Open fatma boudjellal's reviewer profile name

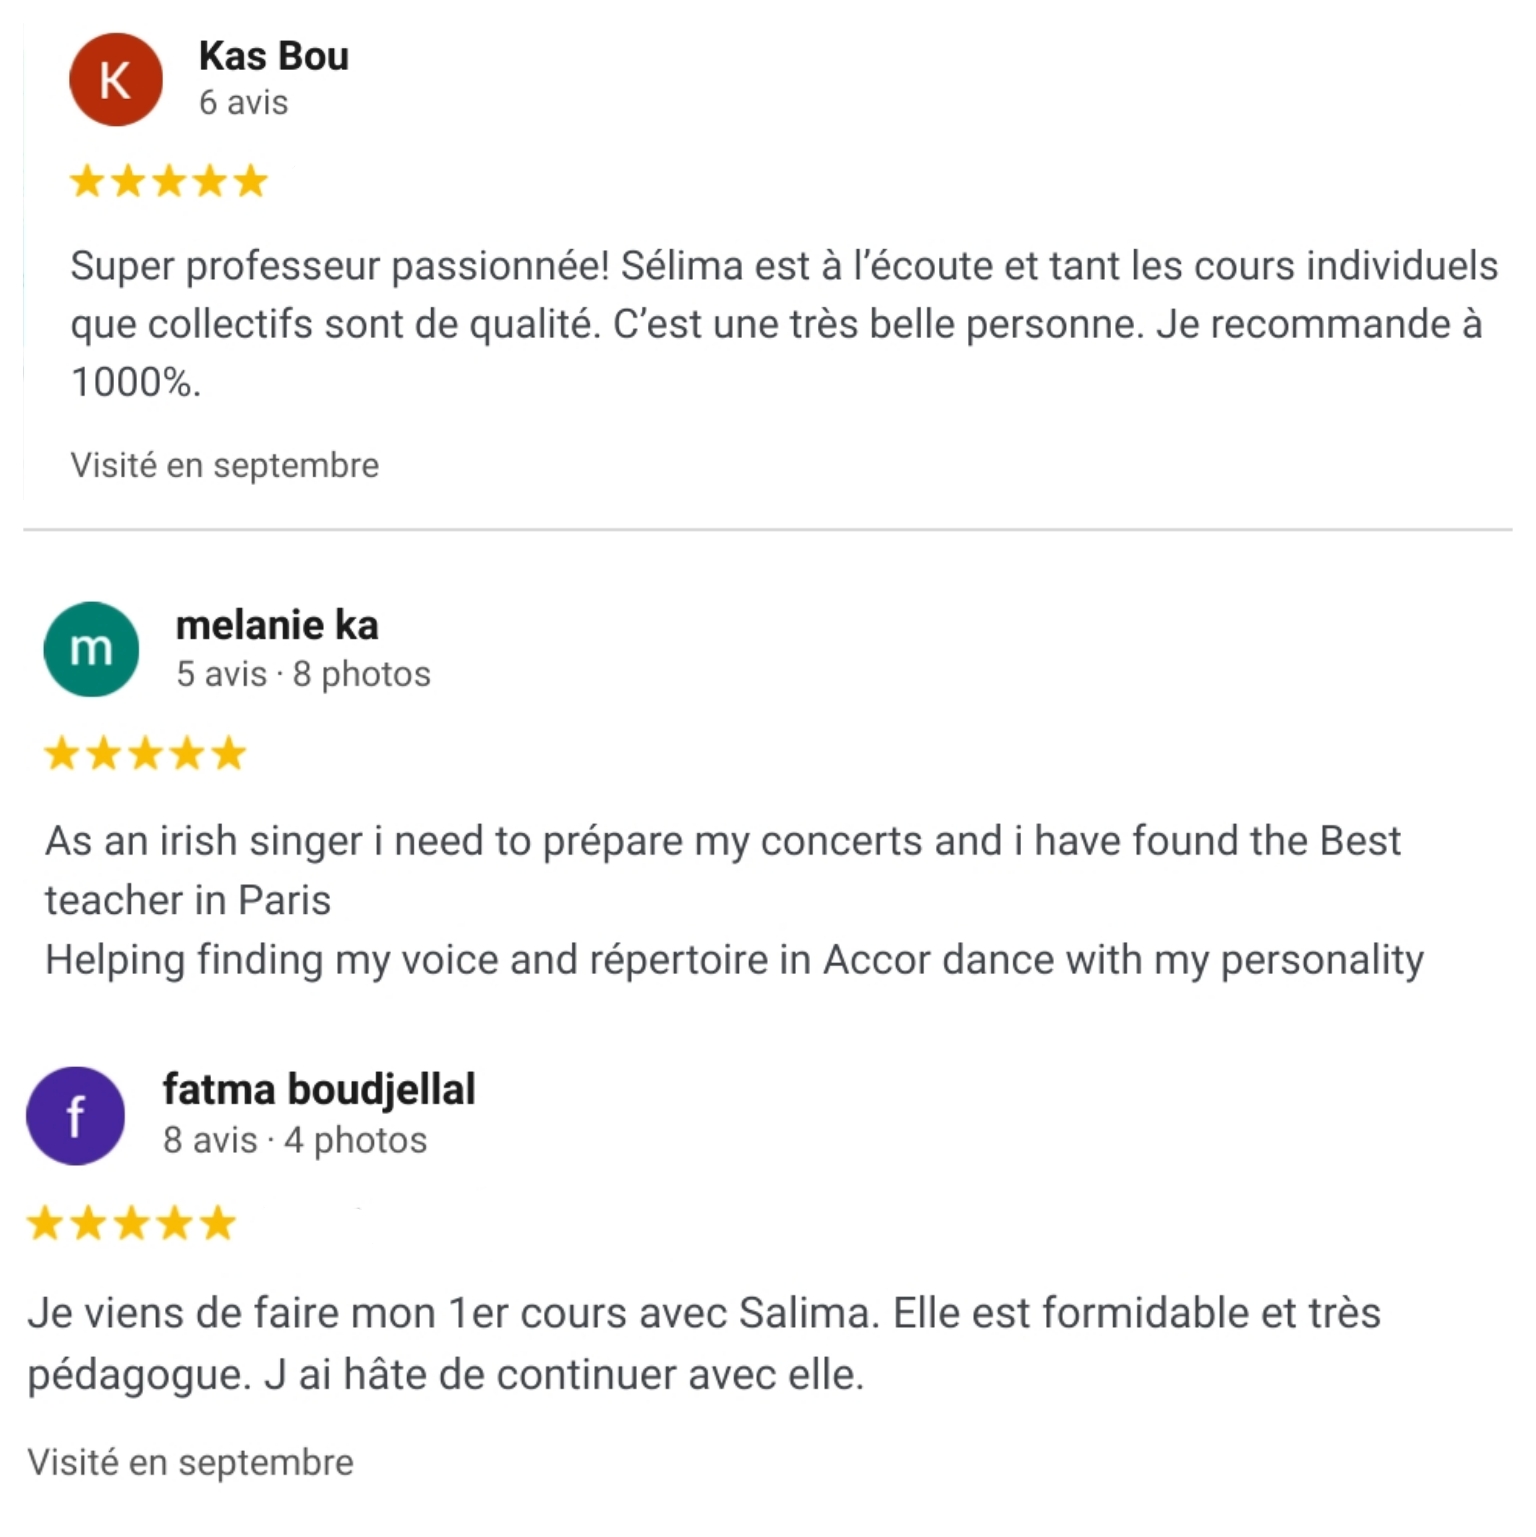click(x=319, y=1089)
